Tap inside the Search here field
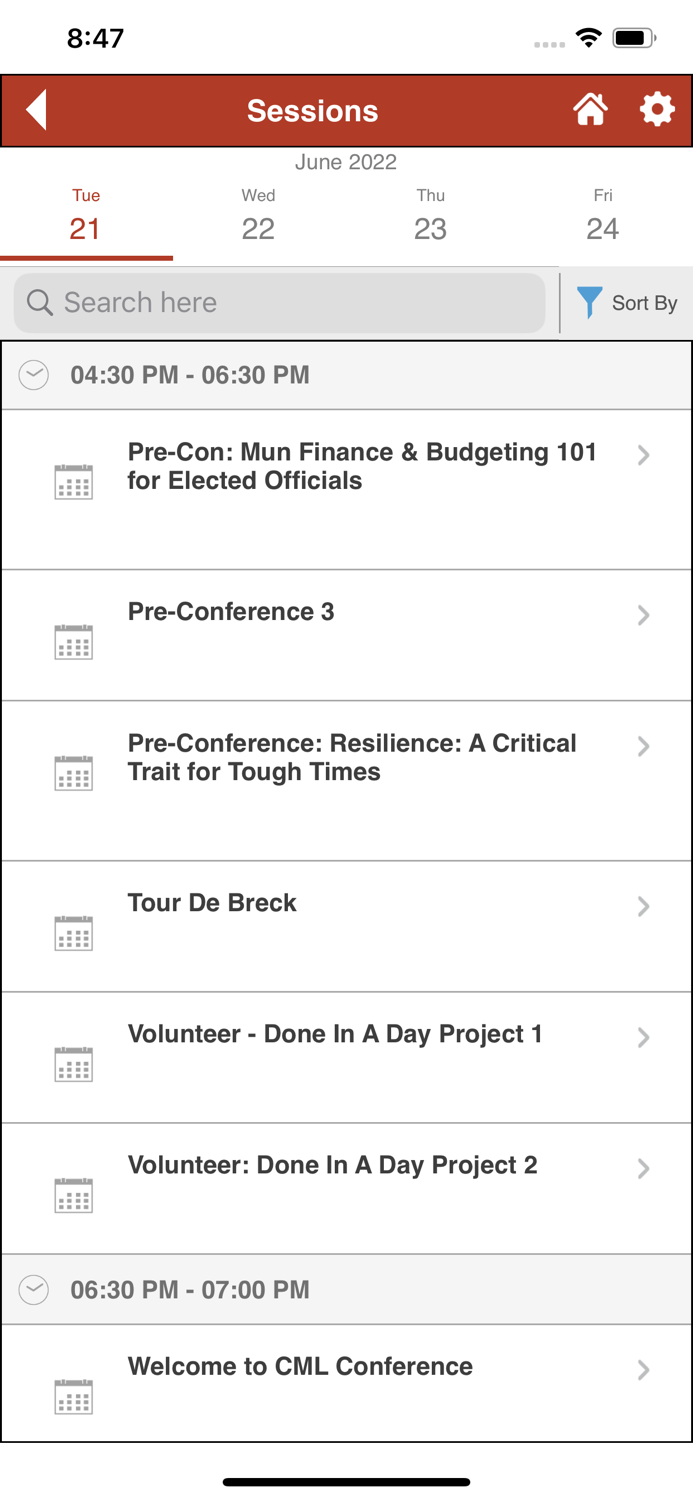 click(x=280, y=302)
